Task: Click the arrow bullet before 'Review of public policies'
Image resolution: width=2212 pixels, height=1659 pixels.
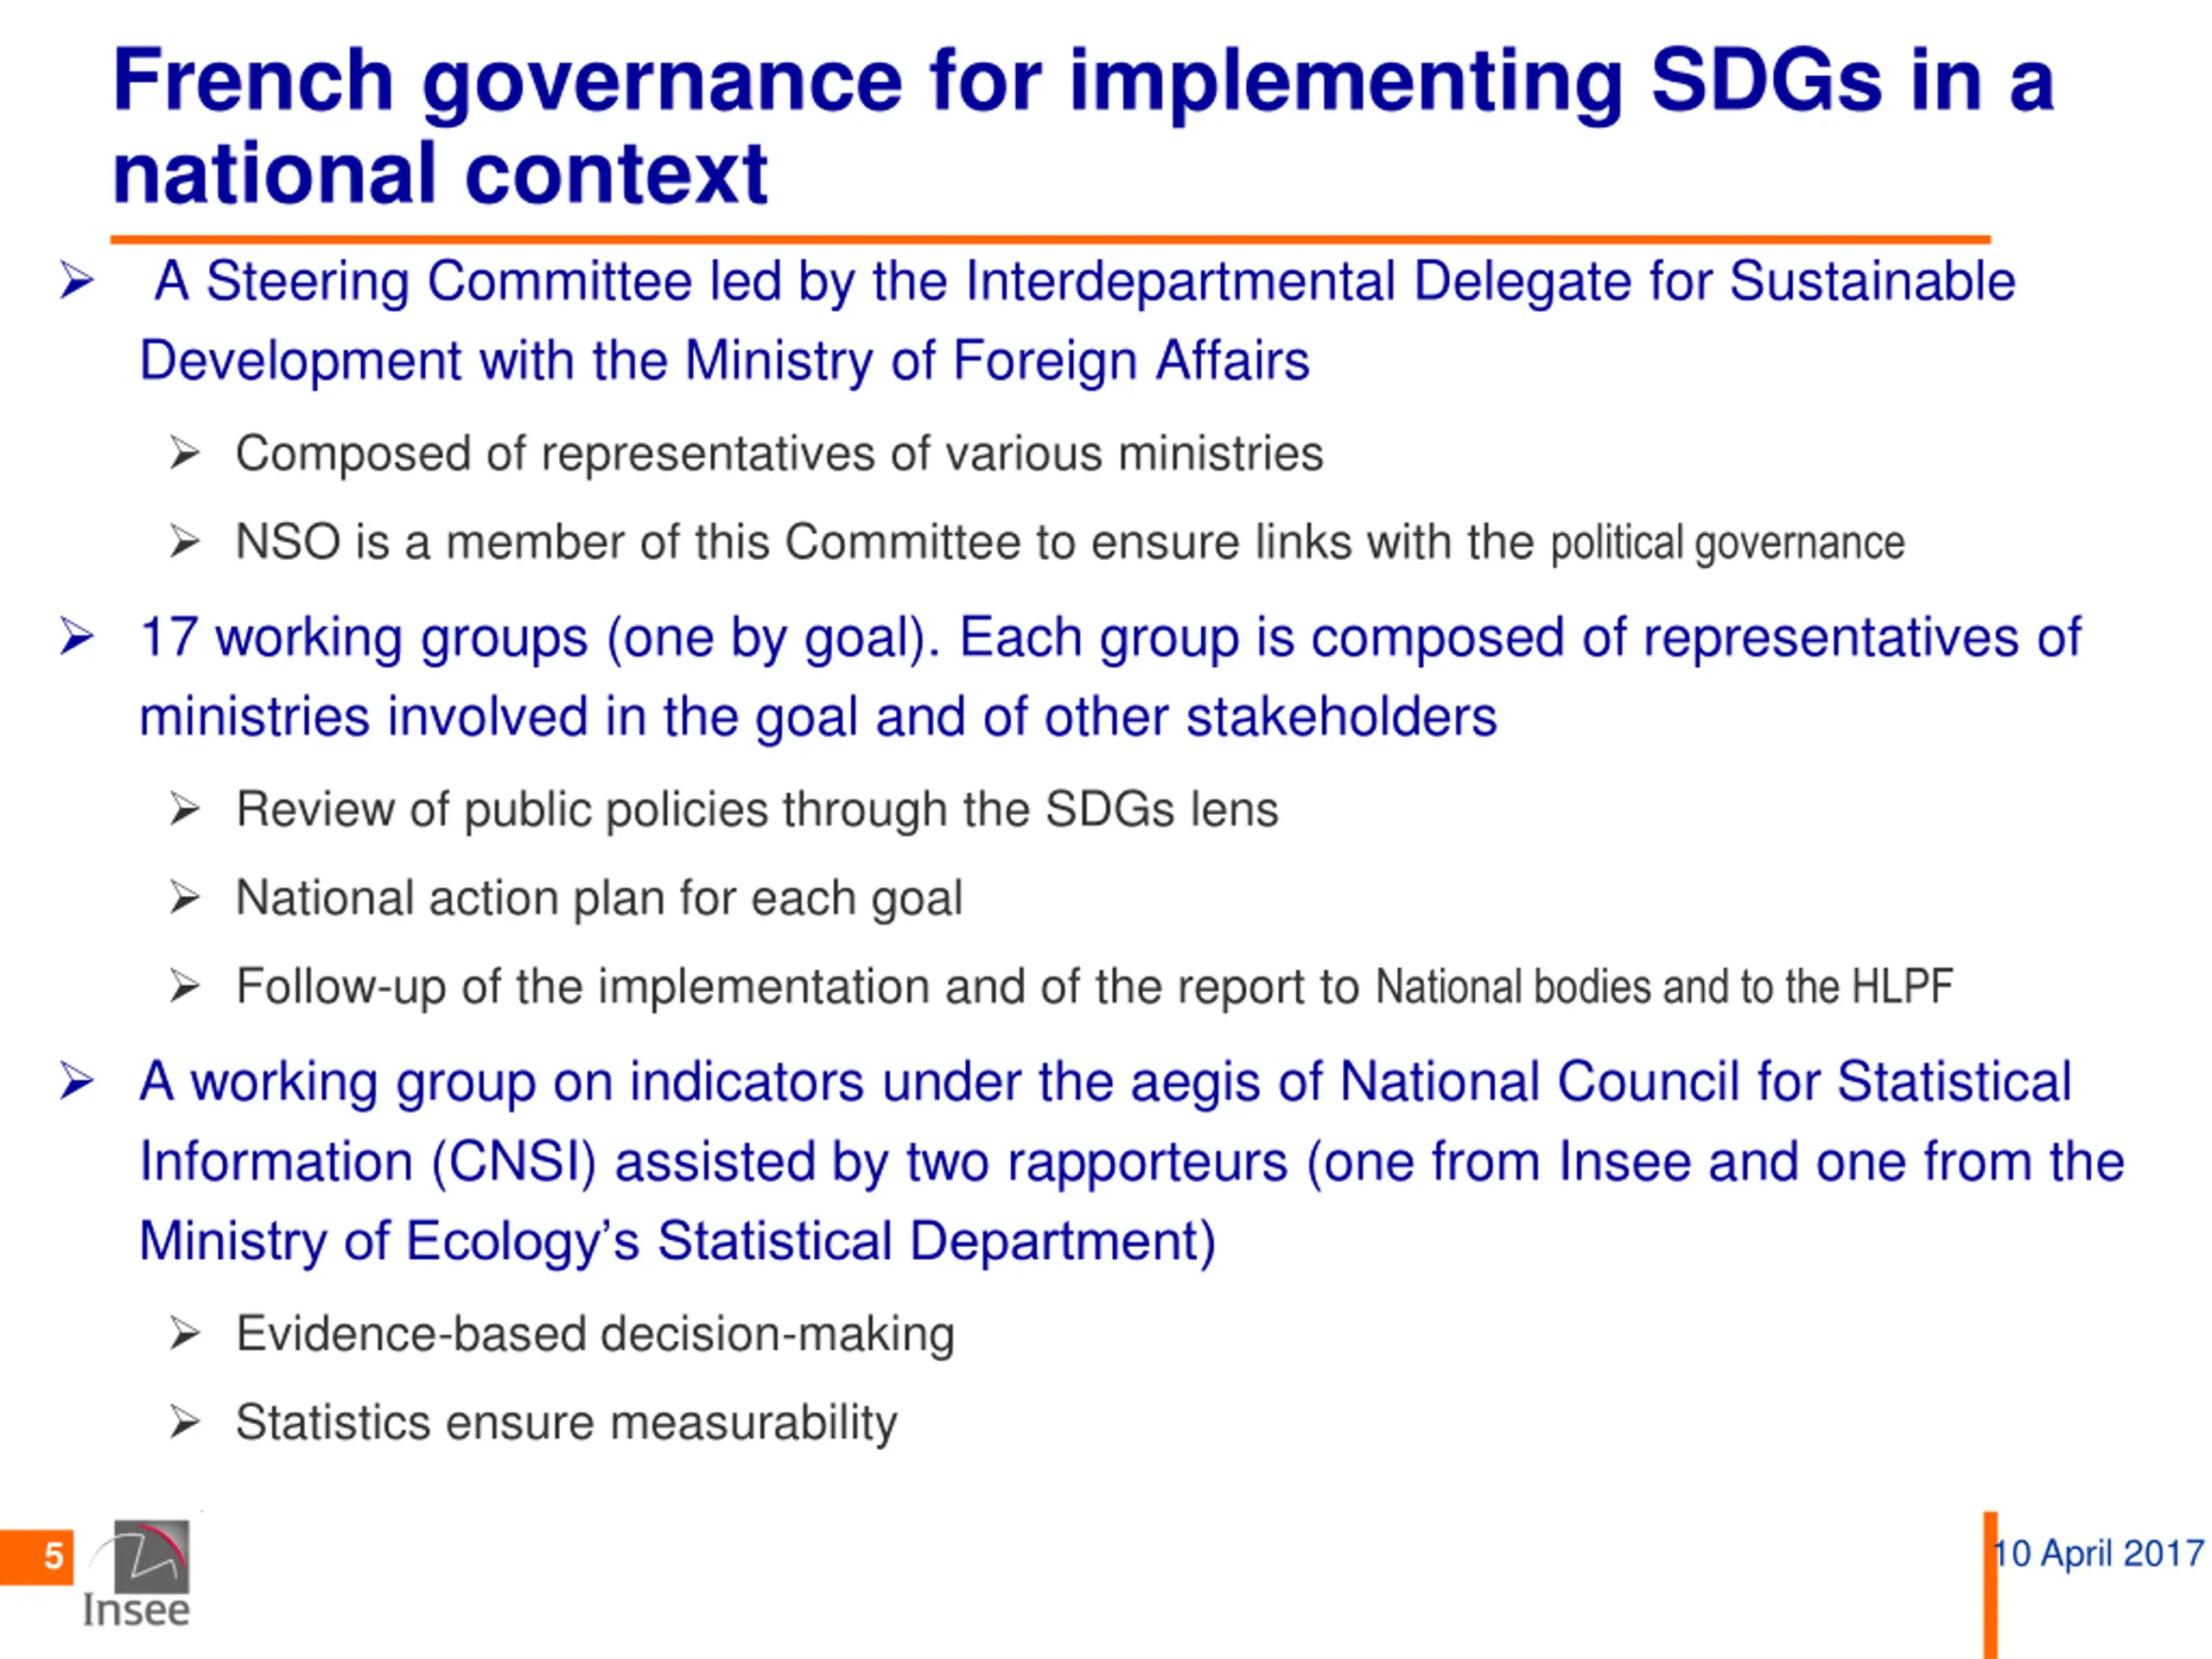Action: 185,809
